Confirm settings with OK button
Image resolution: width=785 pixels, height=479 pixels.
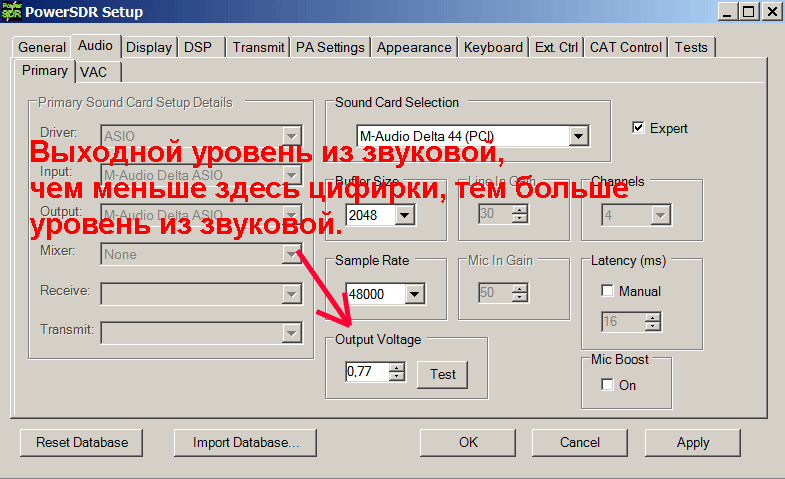point(468,442)
